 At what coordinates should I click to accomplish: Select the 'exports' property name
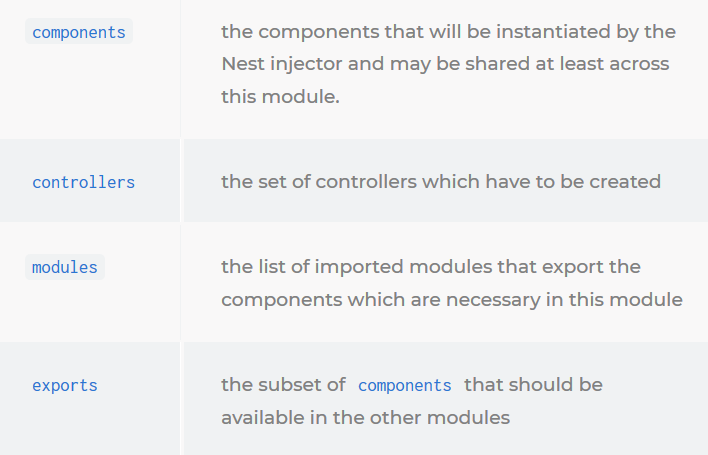pyautogui.click(x=65, y=385)
